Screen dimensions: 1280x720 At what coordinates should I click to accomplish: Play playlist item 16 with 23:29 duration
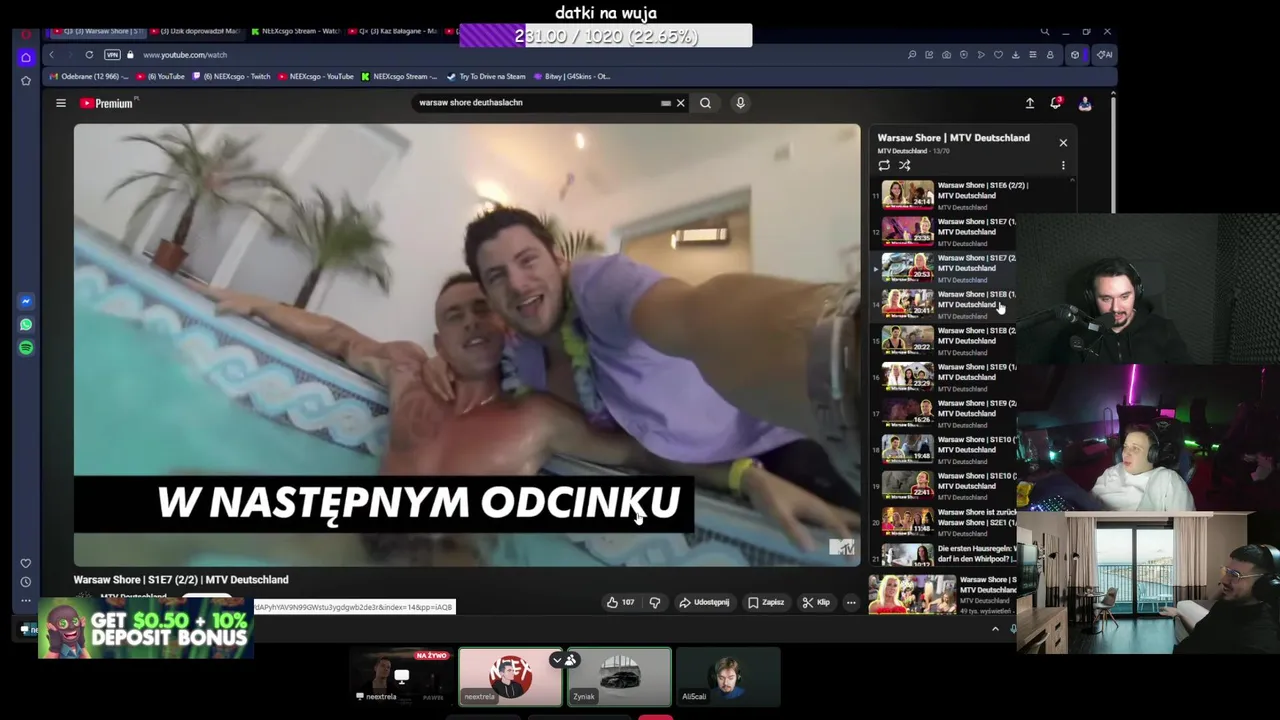[945, 377]
